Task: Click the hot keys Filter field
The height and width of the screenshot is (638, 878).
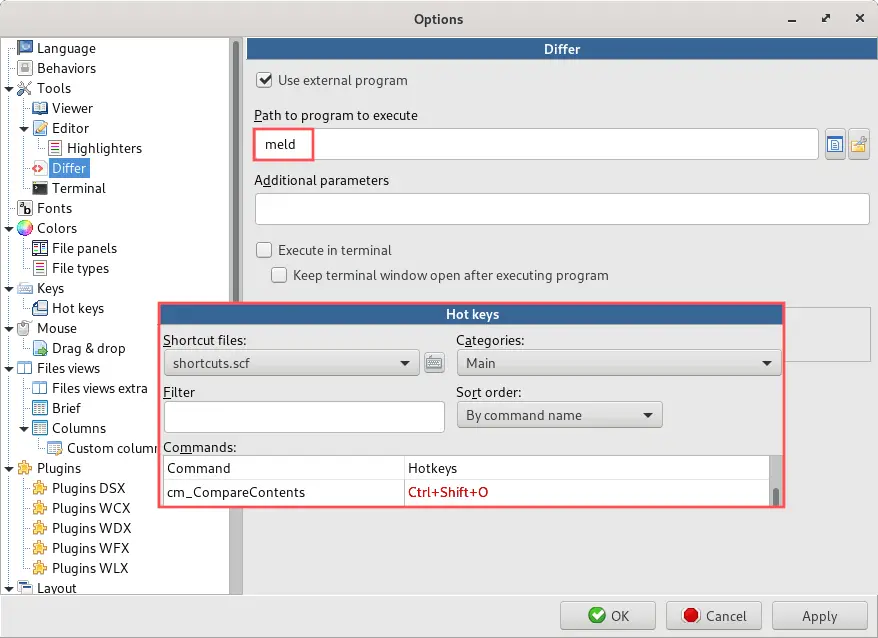Action: tap(304, 417)
